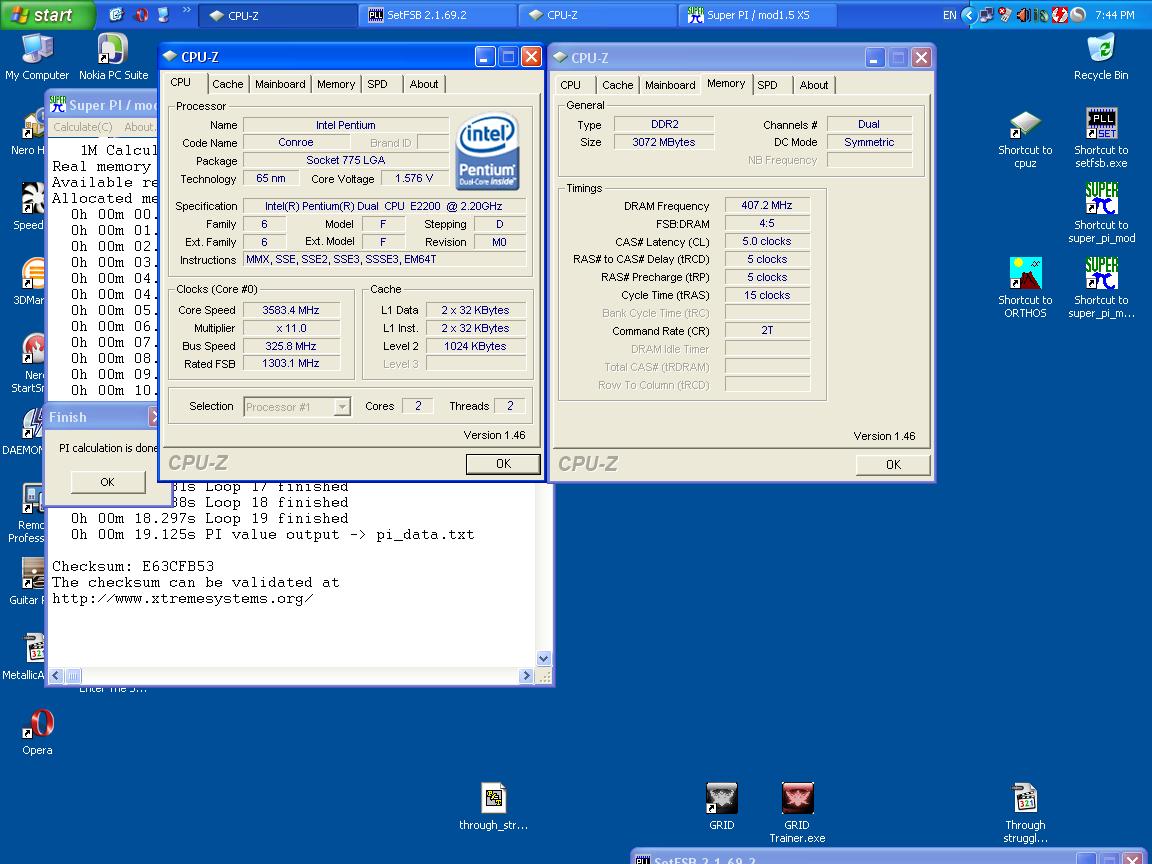Click Rated FSB value 1303.1 MHz
Screen dimensions: 1152x864
[291, 364]
